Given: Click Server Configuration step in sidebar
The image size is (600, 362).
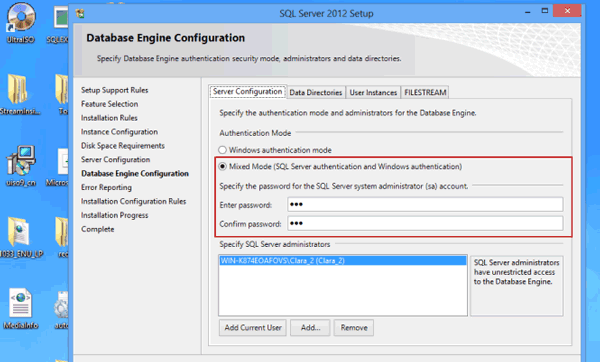Looking at the screenshot, I should [115, 160].
